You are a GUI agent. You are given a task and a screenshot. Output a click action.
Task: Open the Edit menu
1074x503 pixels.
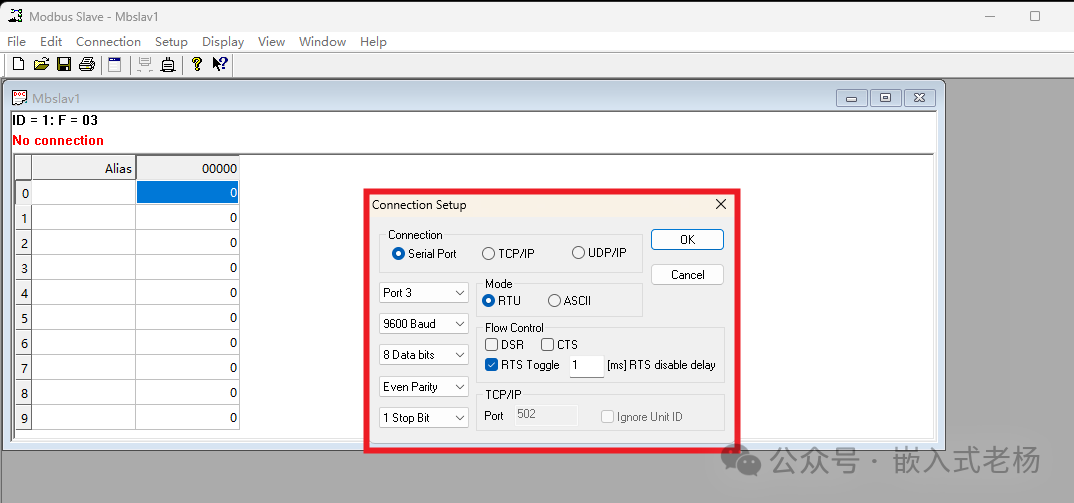pyautogui.click(x=51, y=42)
